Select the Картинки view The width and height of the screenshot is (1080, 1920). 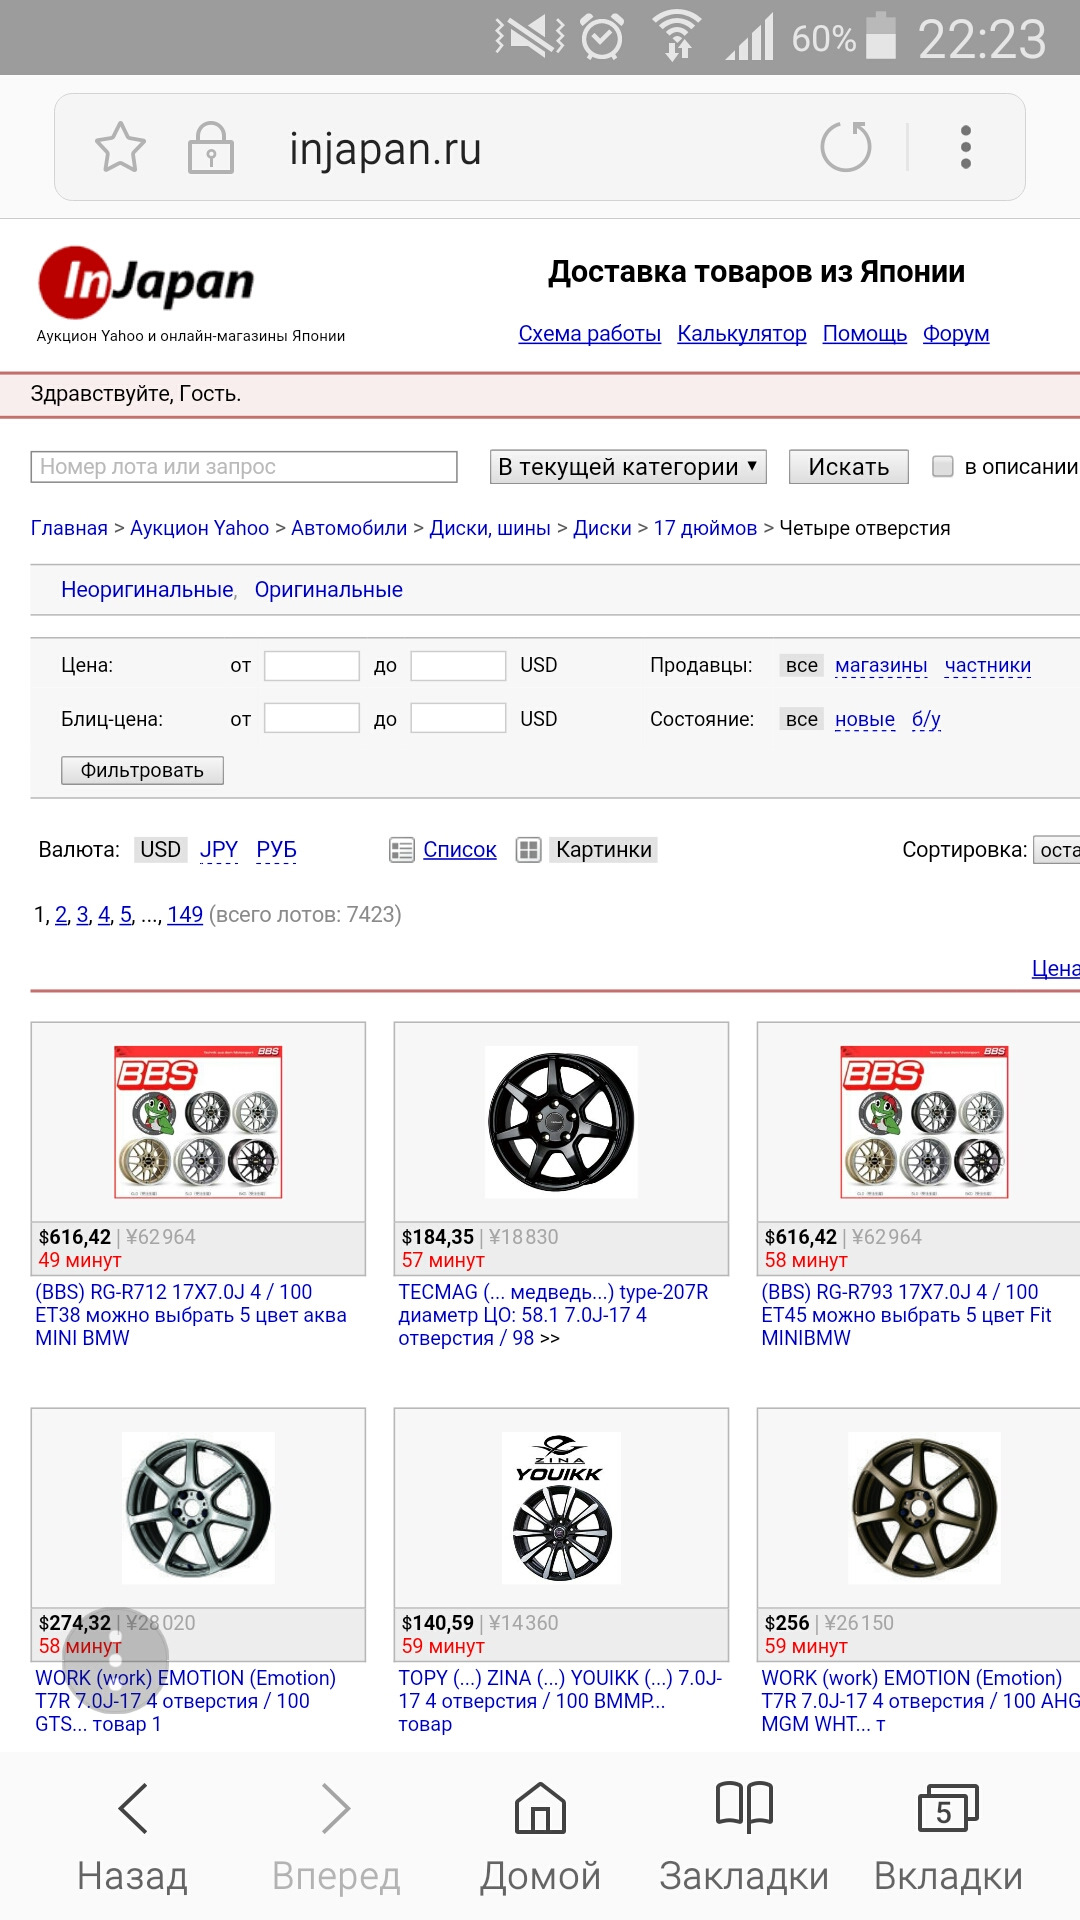pyautogui.click(x=604, y=850)
